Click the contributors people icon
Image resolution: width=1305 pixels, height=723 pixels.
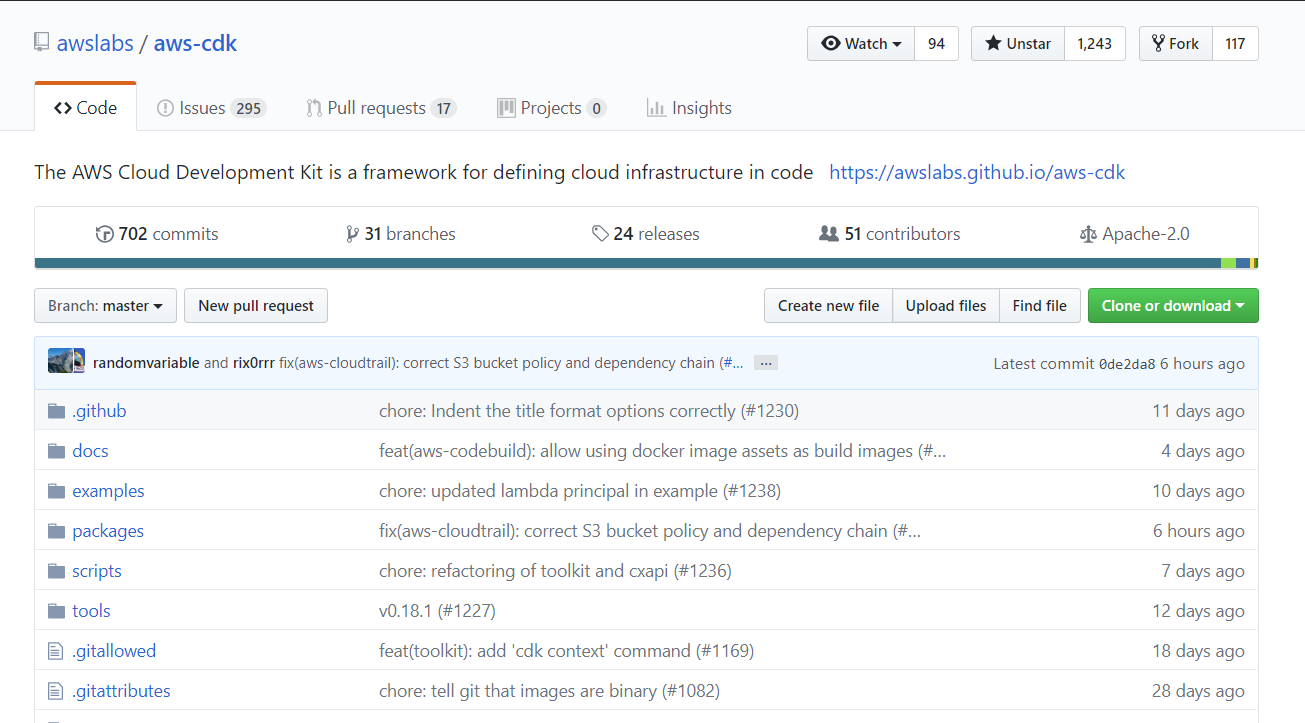pyautogui.click(x=828, y=234)
